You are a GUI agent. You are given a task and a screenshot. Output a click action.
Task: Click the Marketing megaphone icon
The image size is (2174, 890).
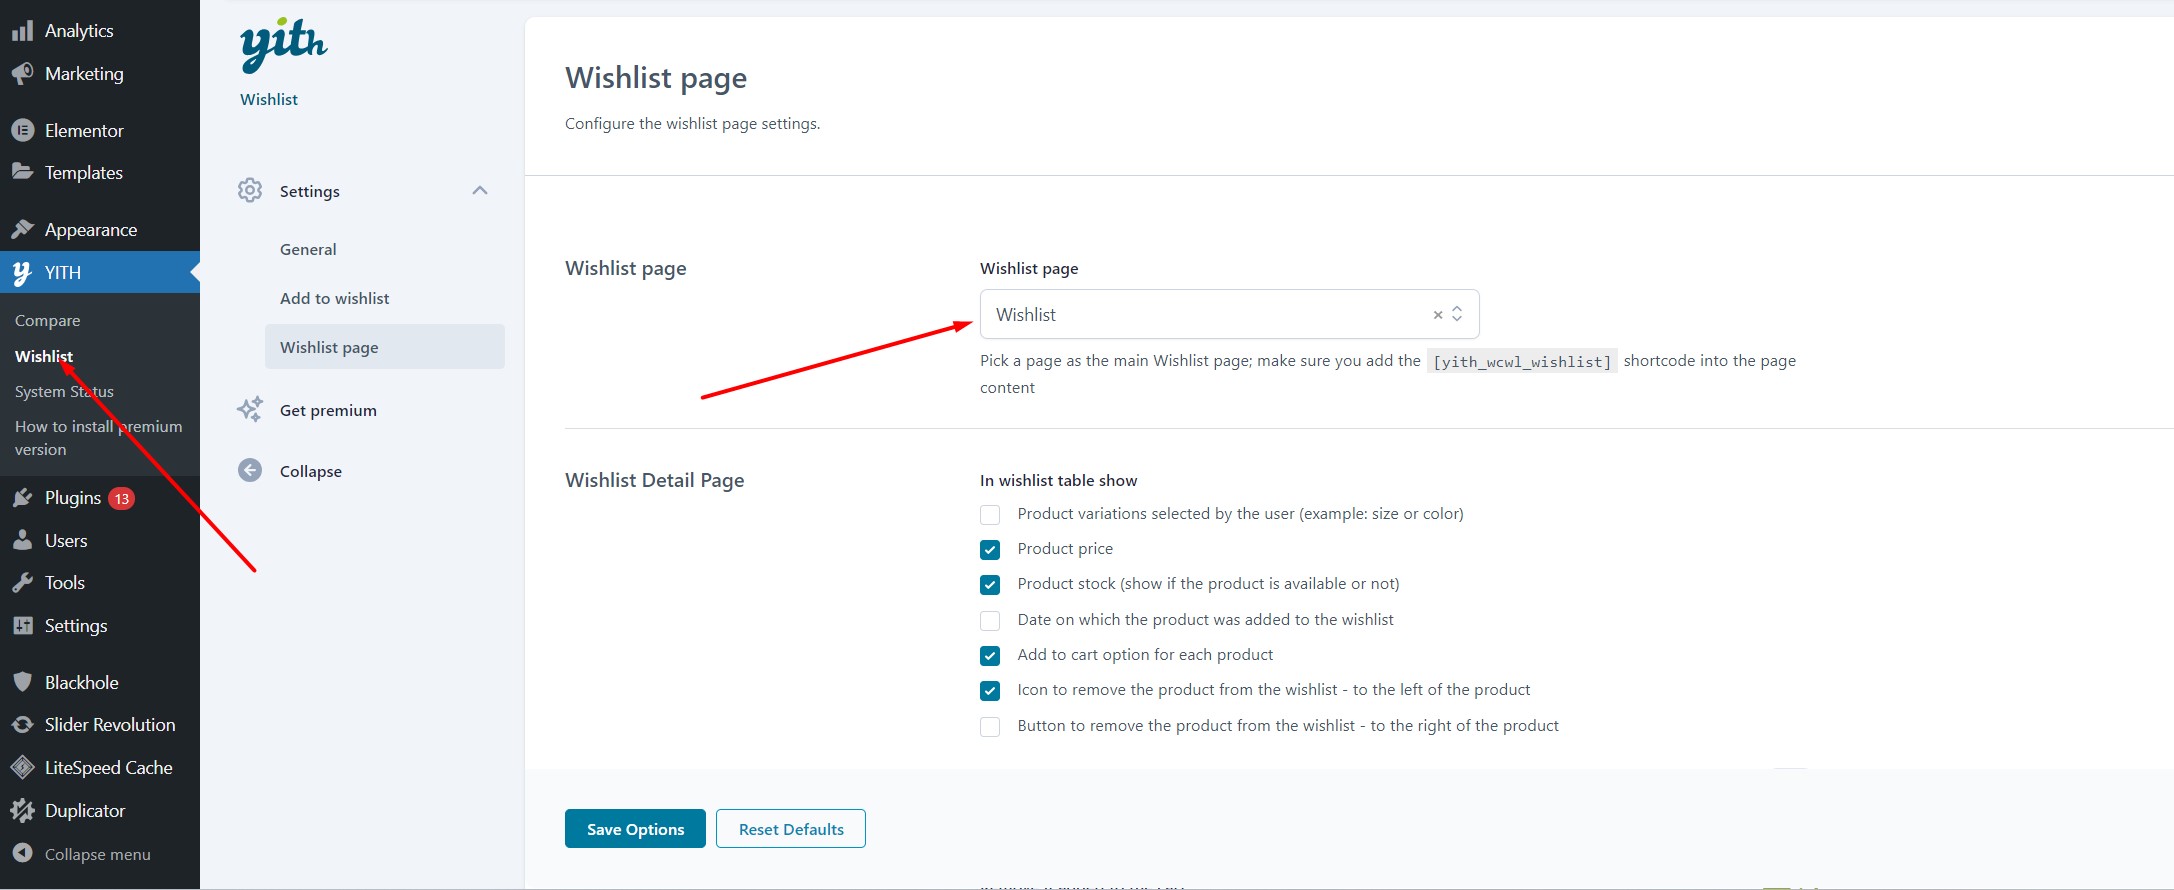pos(22,74)
